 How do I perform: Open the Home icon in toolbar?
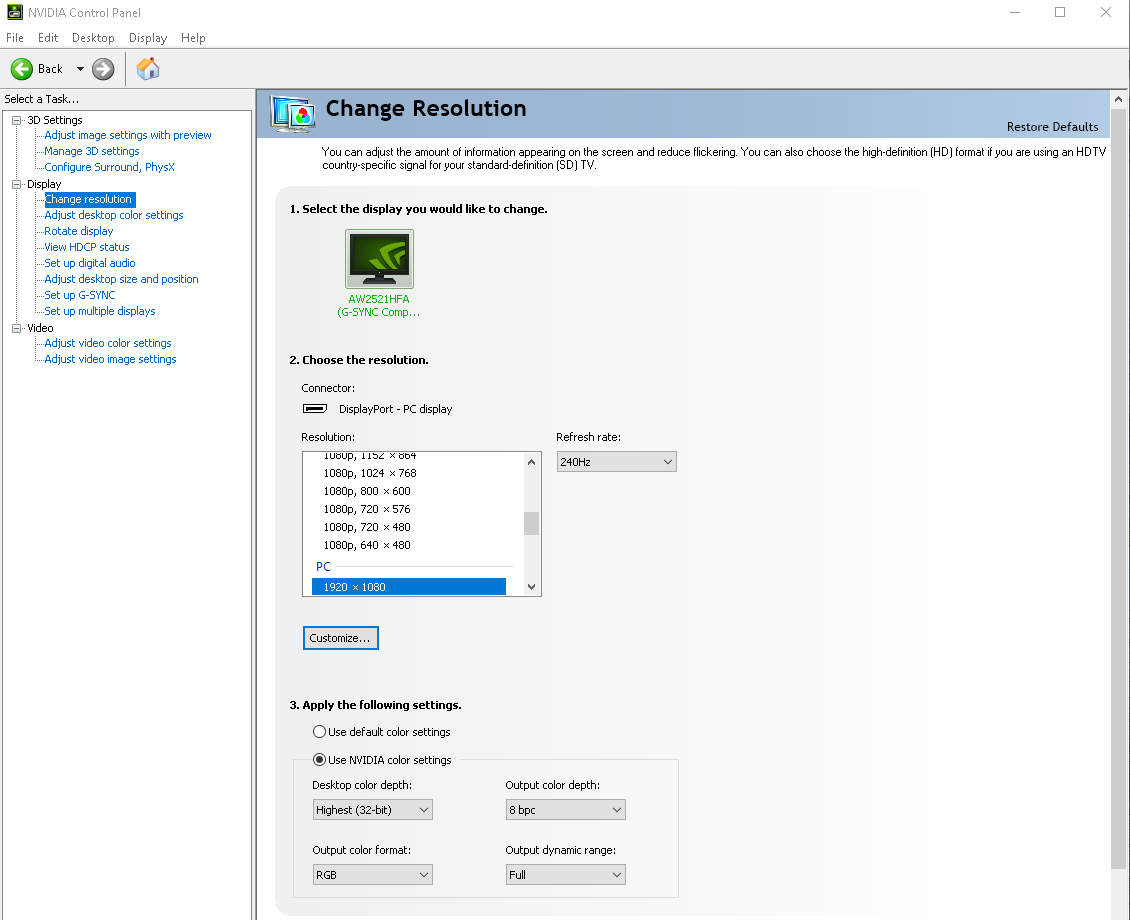pyautogui.click(x=148, y=69)
